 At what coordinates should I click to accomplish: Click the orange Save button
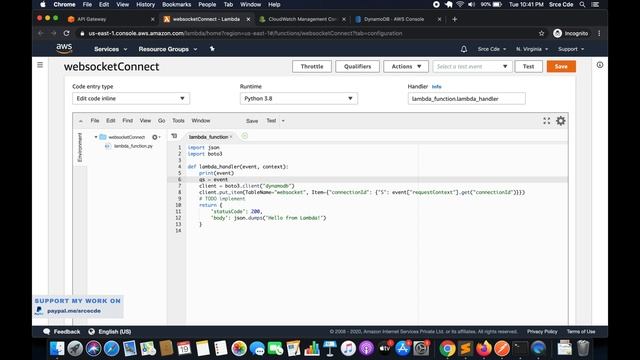coord(561,67)
